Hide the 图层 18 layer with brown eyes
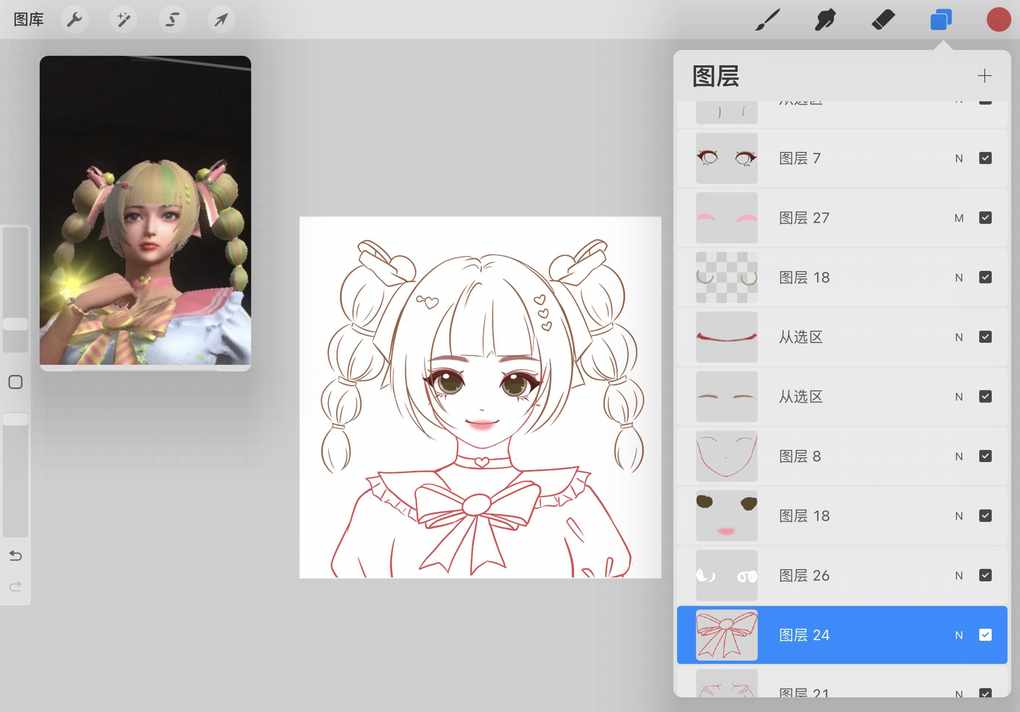 [x=986, y=516]
